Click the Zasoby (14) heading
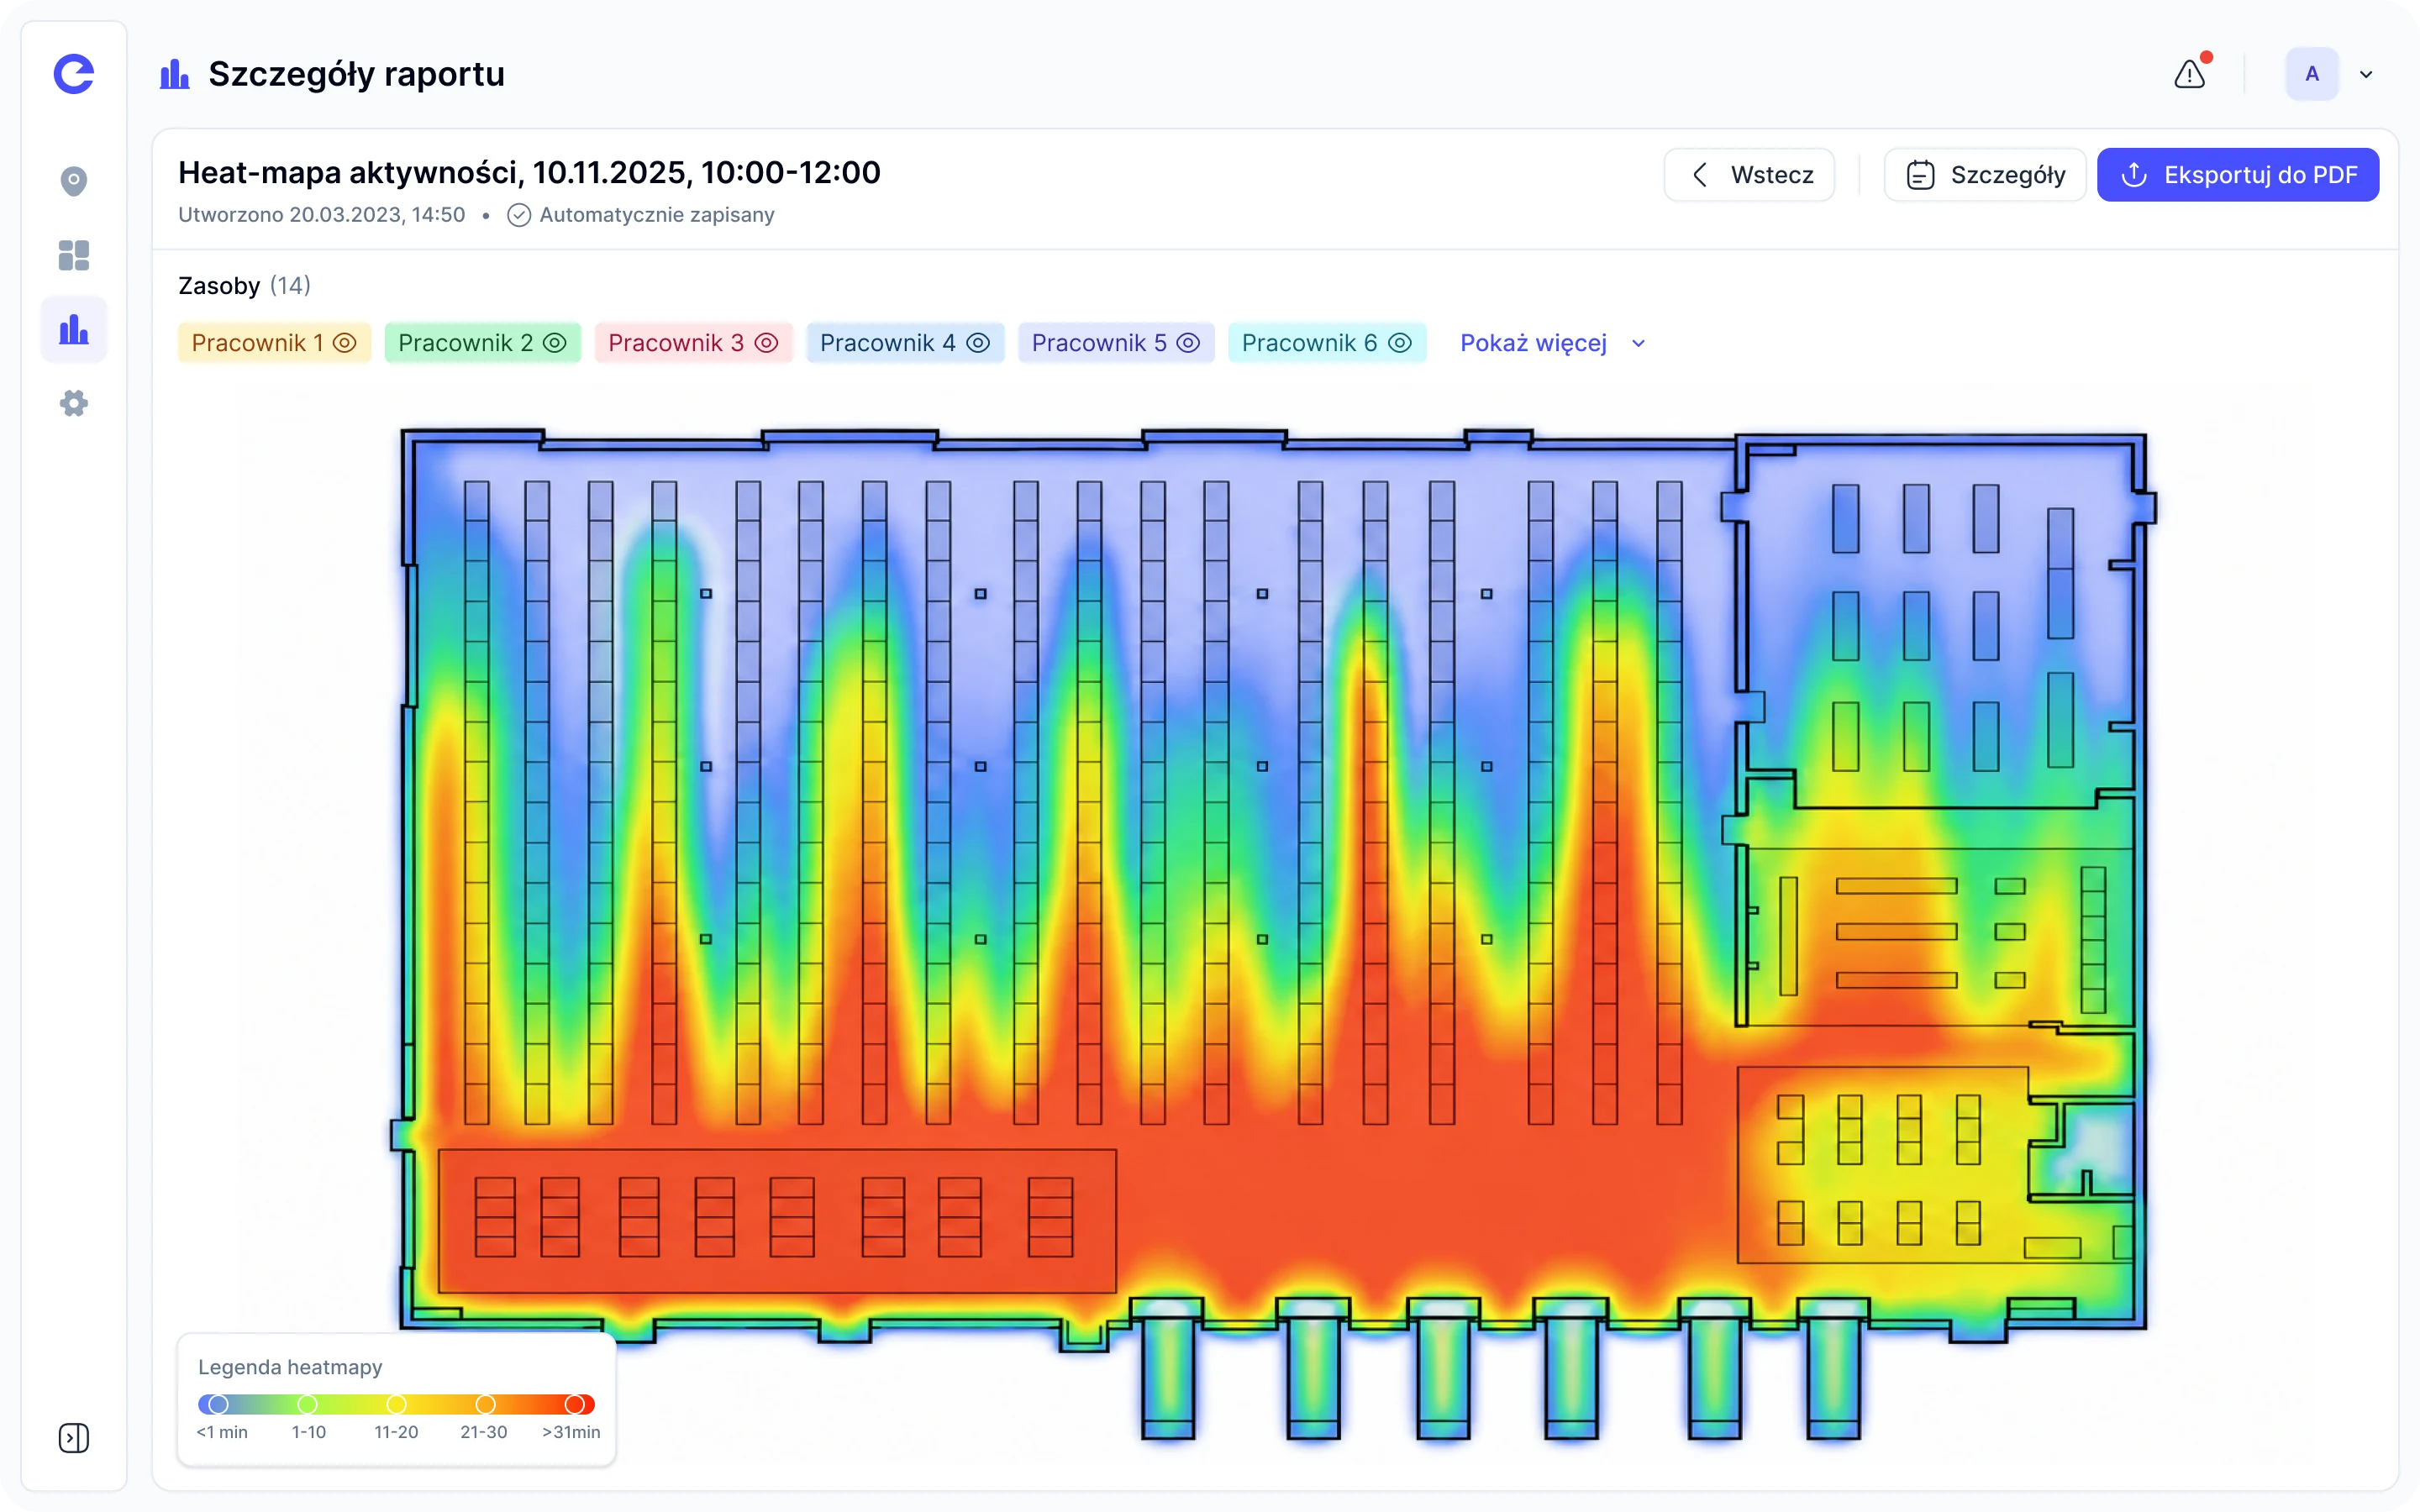The image size is (2420, 1512). [244, 286]
